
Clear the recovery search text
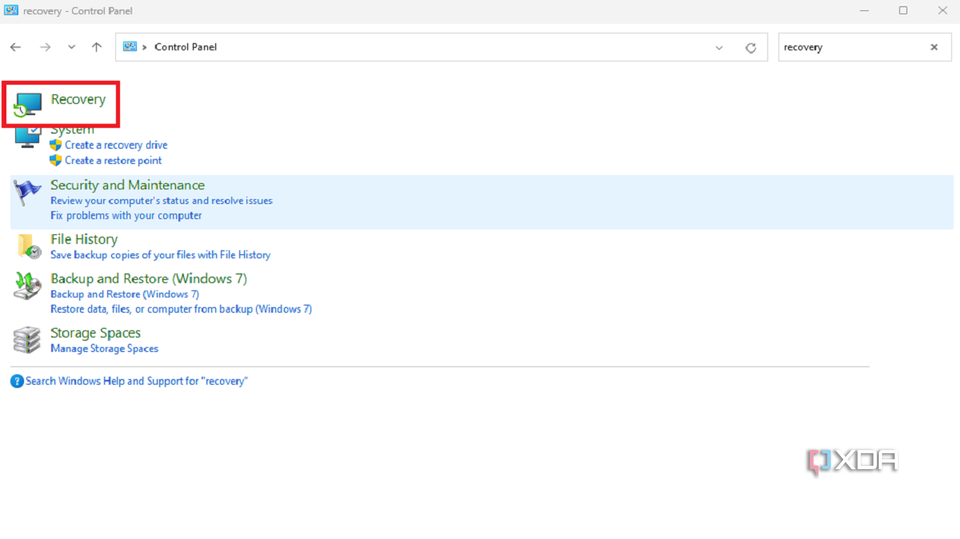coord(934,47)
